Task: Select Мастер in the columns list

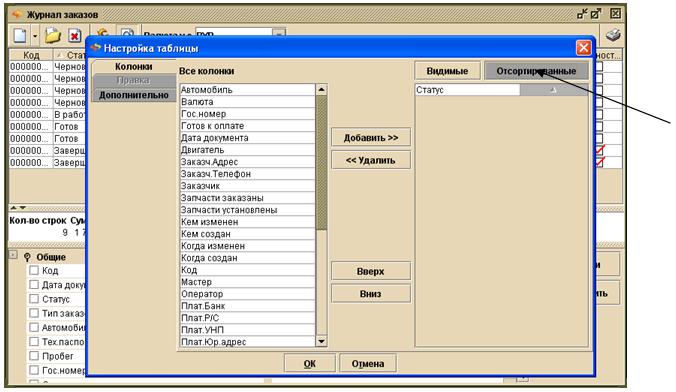Action: pos(247,282)
